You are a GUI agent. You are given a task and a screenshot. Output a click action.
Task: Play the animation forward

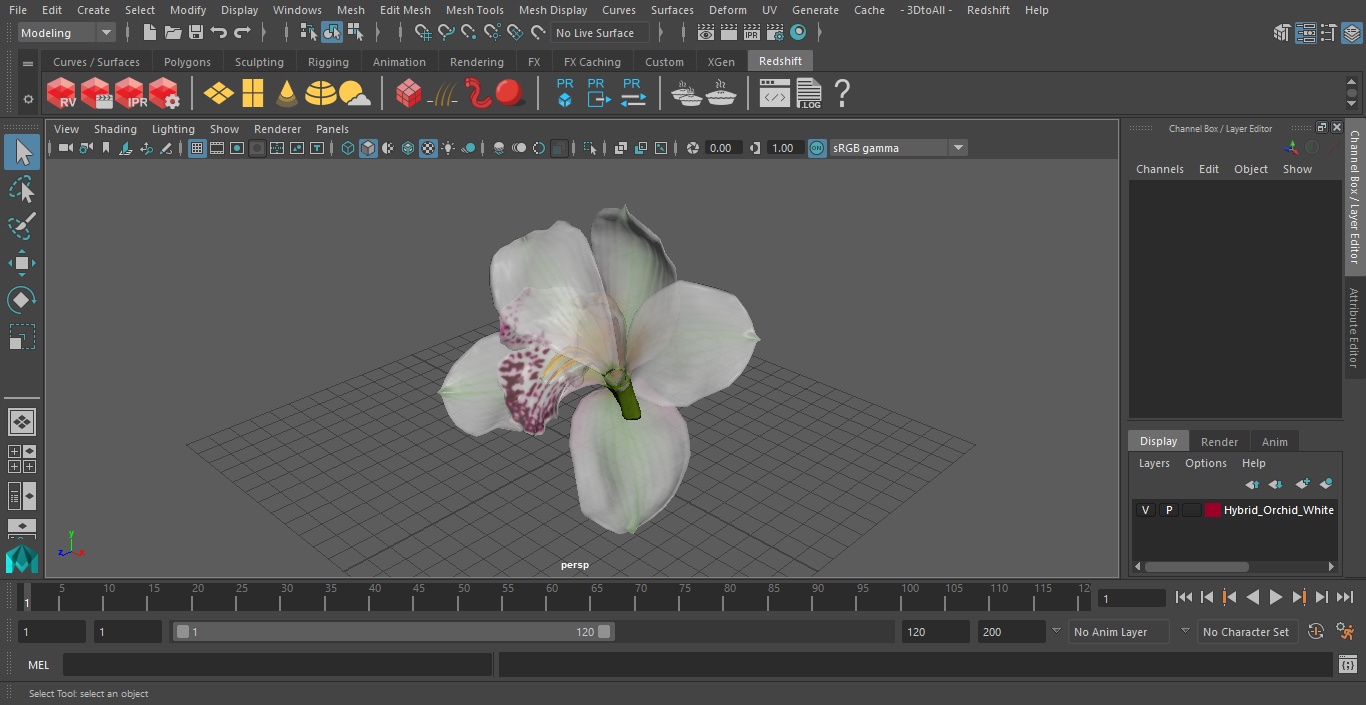click(1276, 597)
